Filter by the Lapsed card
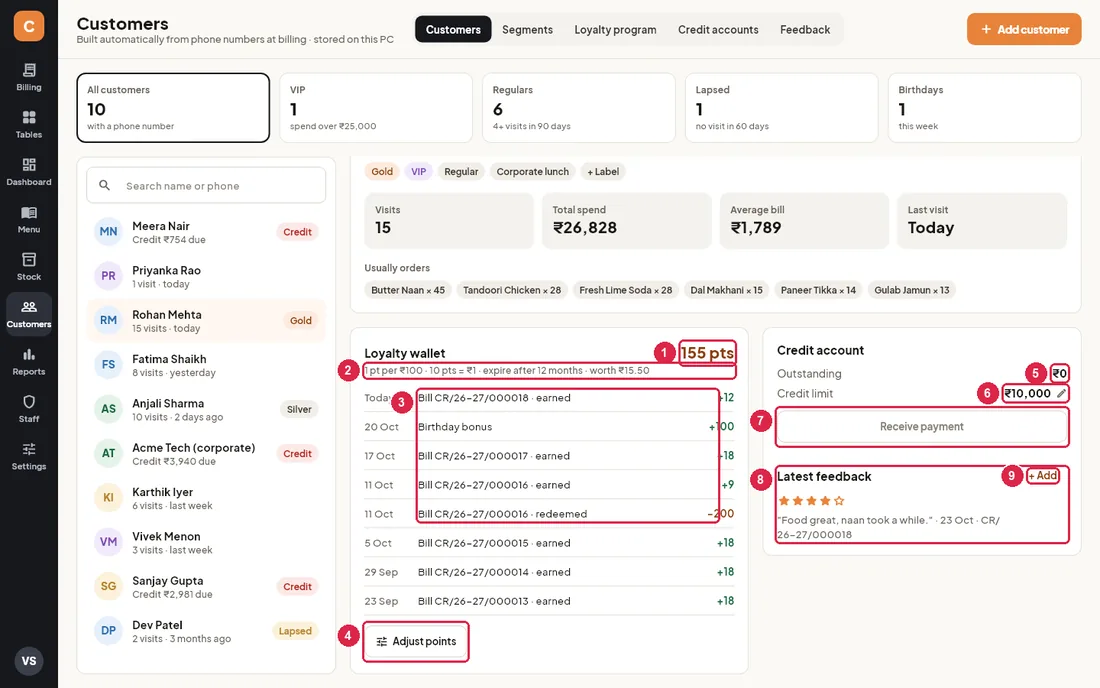This screenshot has height=688, width=1100. (x=782, y=107)
